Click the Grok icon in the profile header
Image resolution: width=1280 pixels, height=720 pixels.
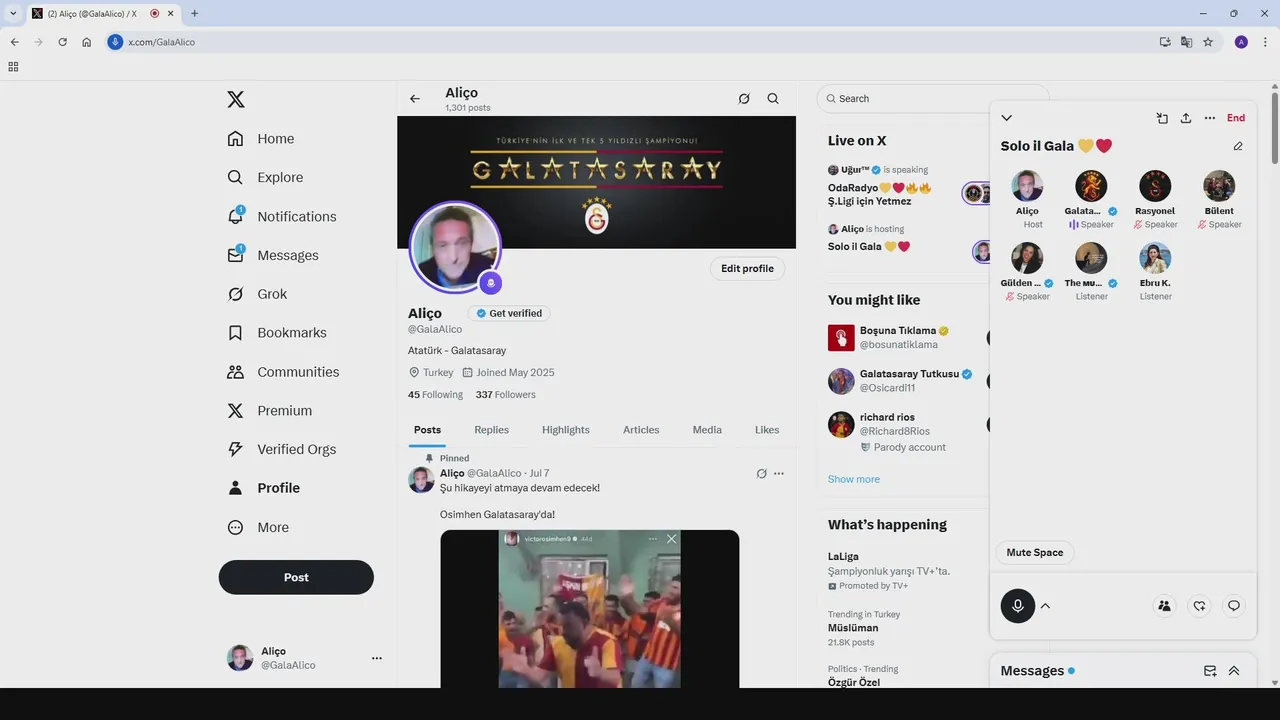(x=744, y=99)
